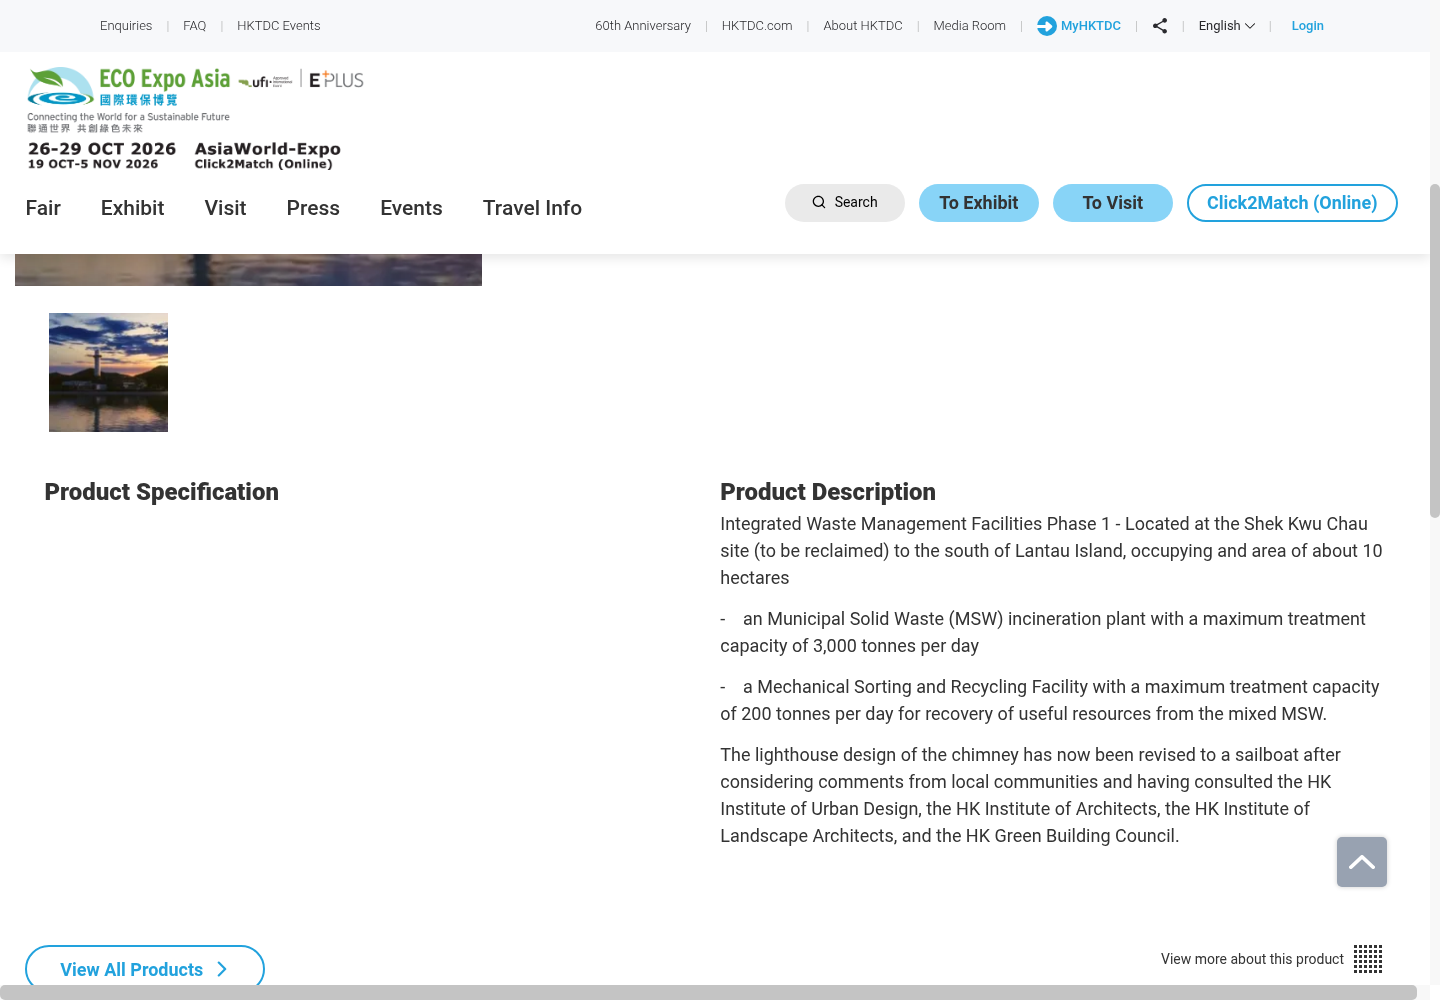The width and height of the screenshot is (1440, 1000).
Task: Click the Login link
Action: [1307, 26]
